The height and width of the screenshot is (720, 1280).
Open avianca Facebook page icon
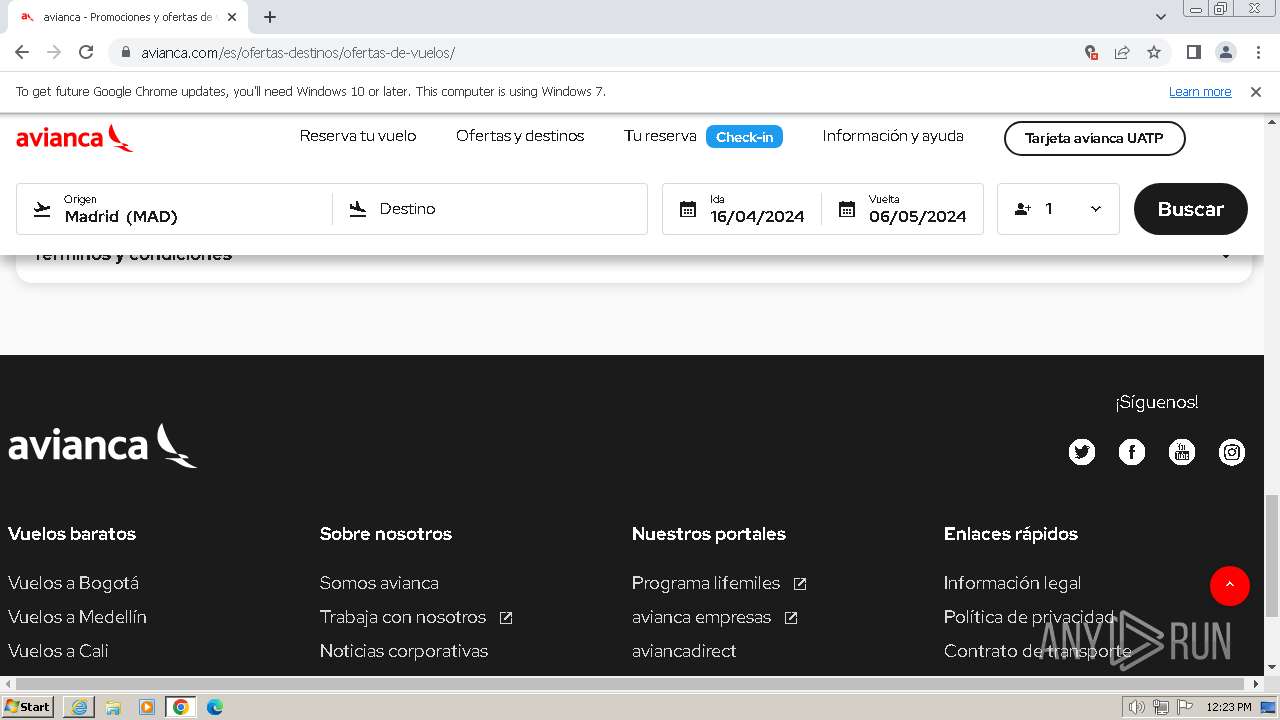click(1131, 452)
